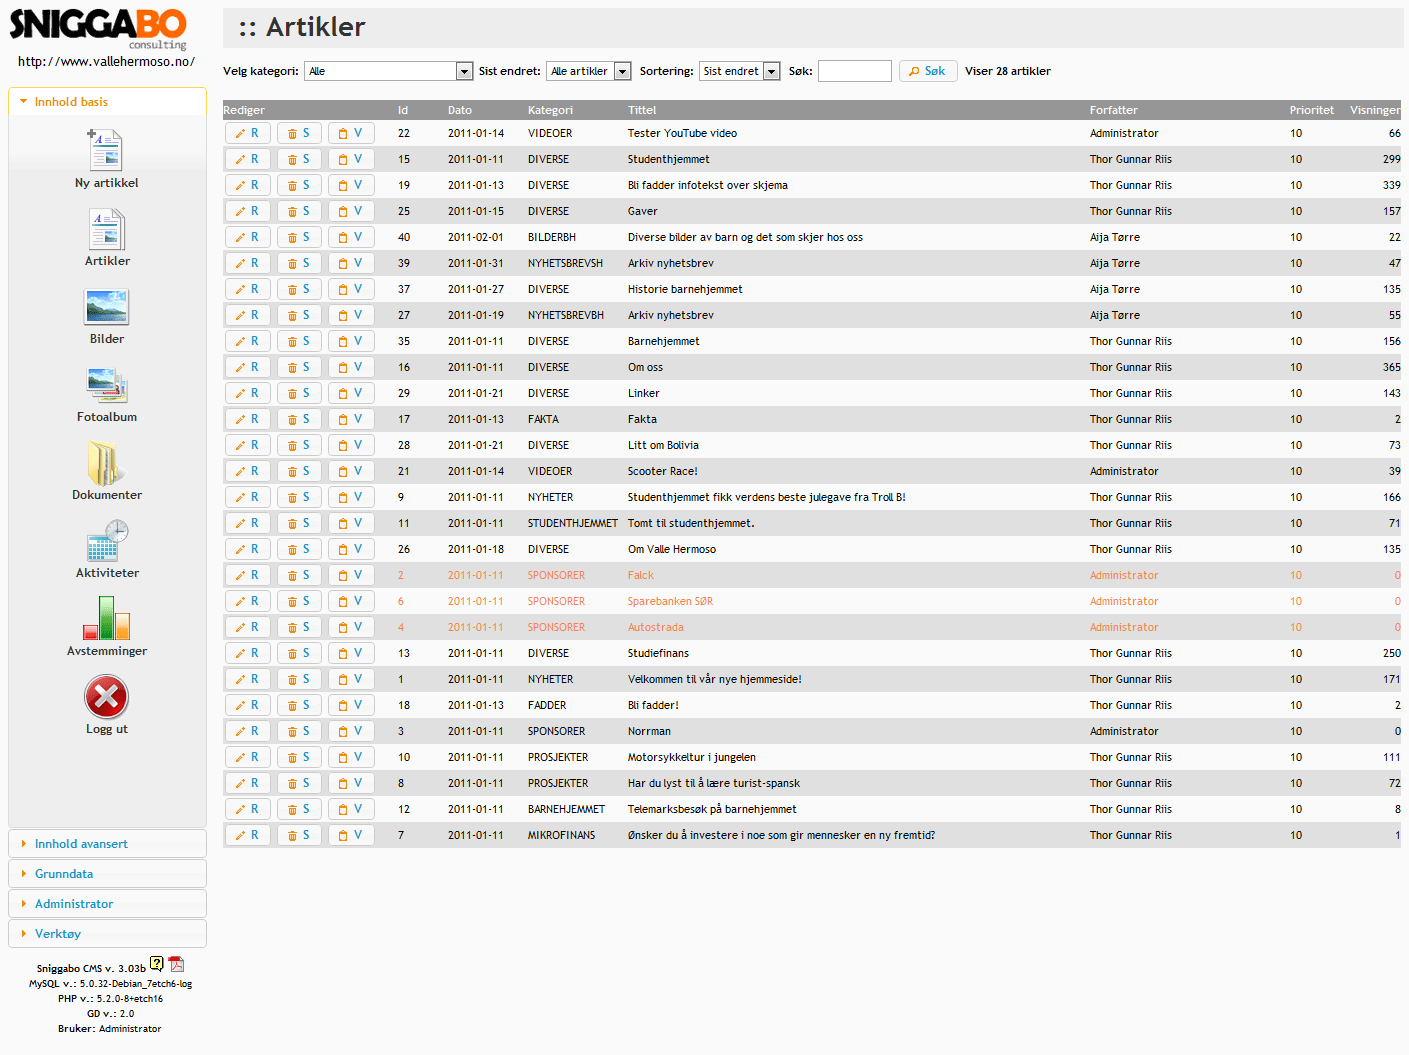Open the Bilder sidebar icon
The width and height of the screenshot is (1409, 1055).
pyautogui.click(x=107, y=307)
